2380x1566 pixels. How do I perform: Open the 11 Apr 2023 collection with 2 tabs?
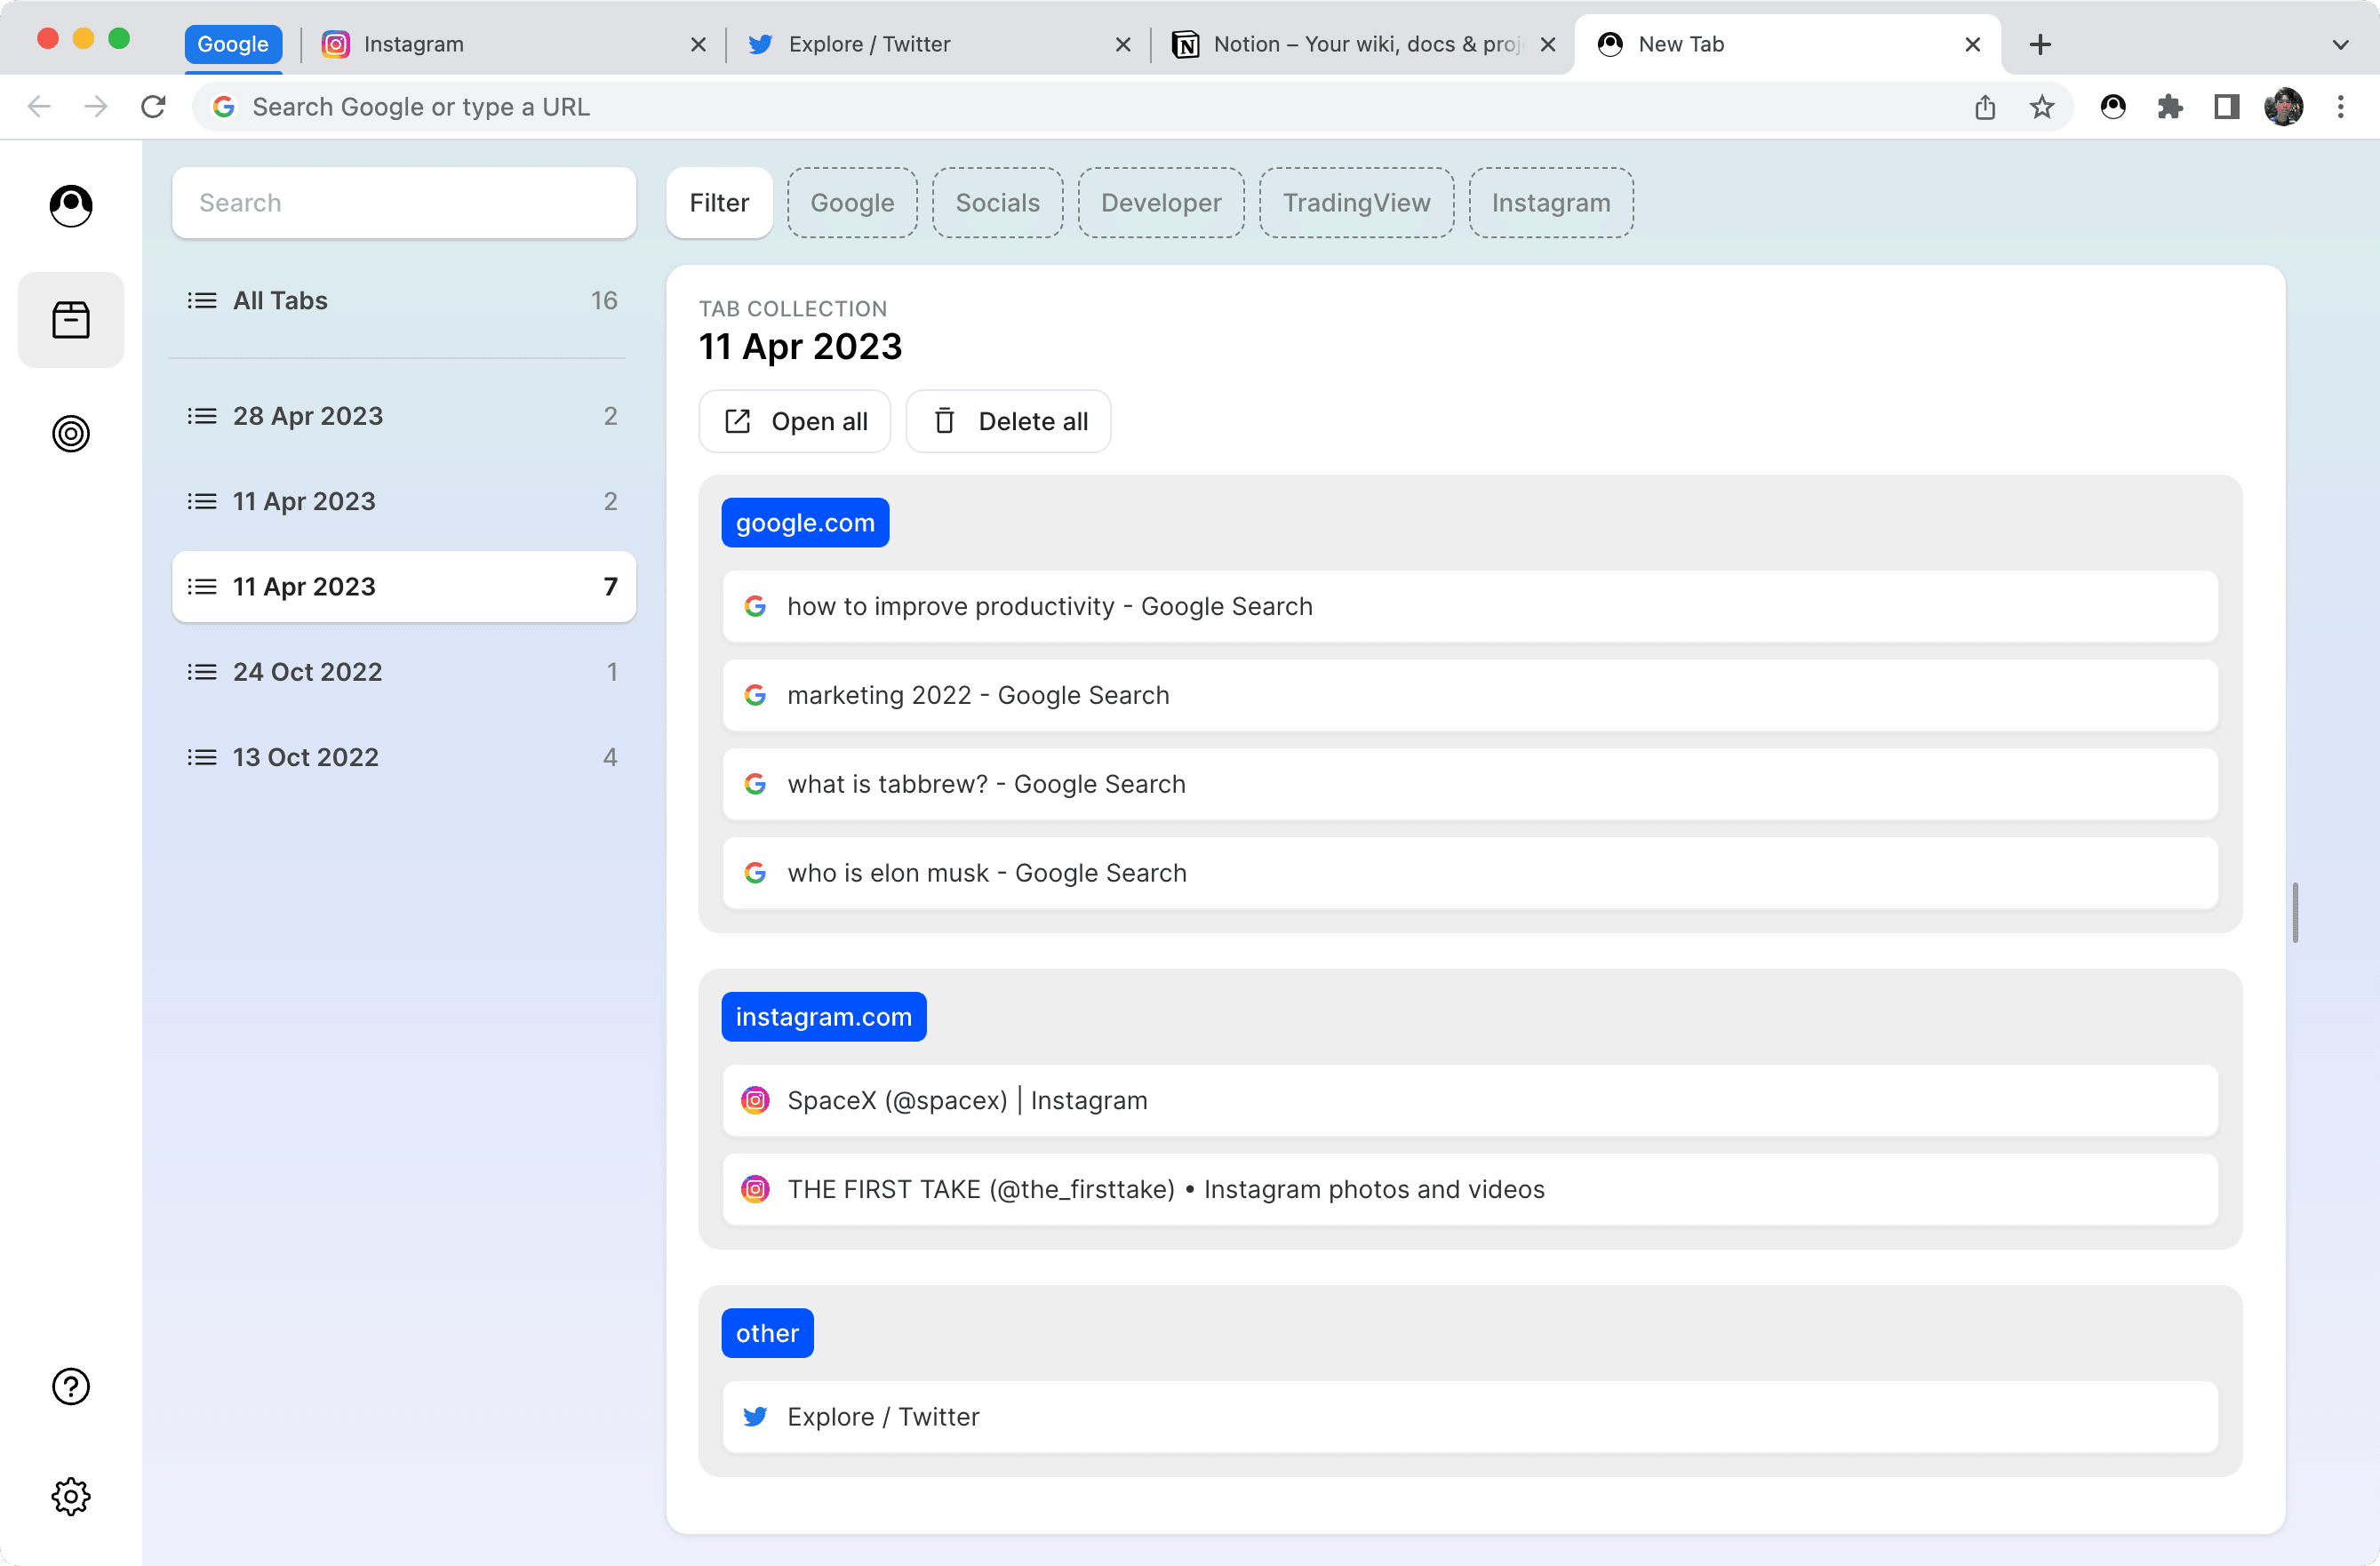(404, 501)
